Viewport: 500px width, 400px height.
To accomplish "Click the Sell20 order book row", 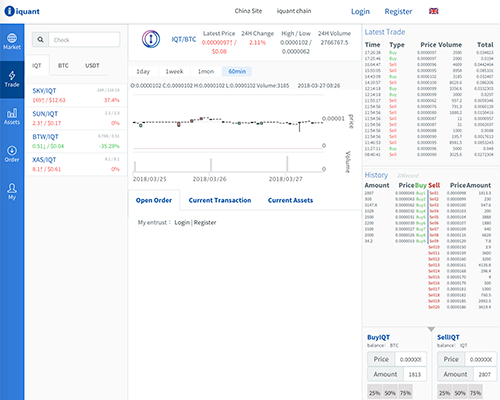I will (460, 307).
